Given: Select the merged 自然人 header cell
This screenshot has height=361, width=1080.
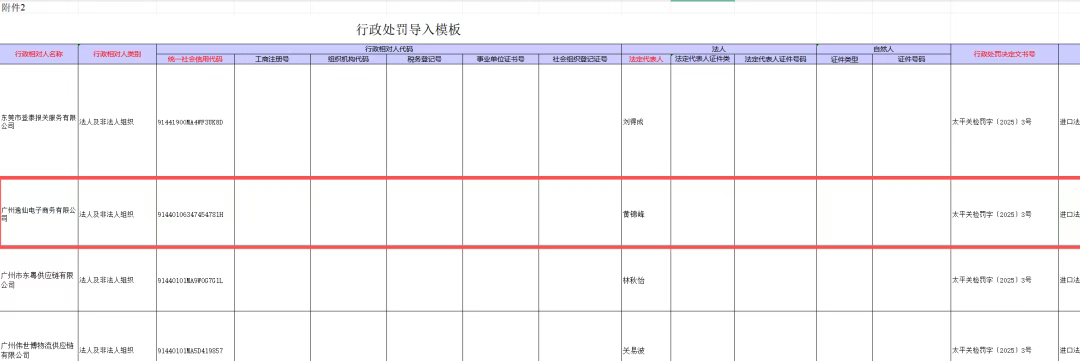Looking at the screenshot, I should click(883, 50).
